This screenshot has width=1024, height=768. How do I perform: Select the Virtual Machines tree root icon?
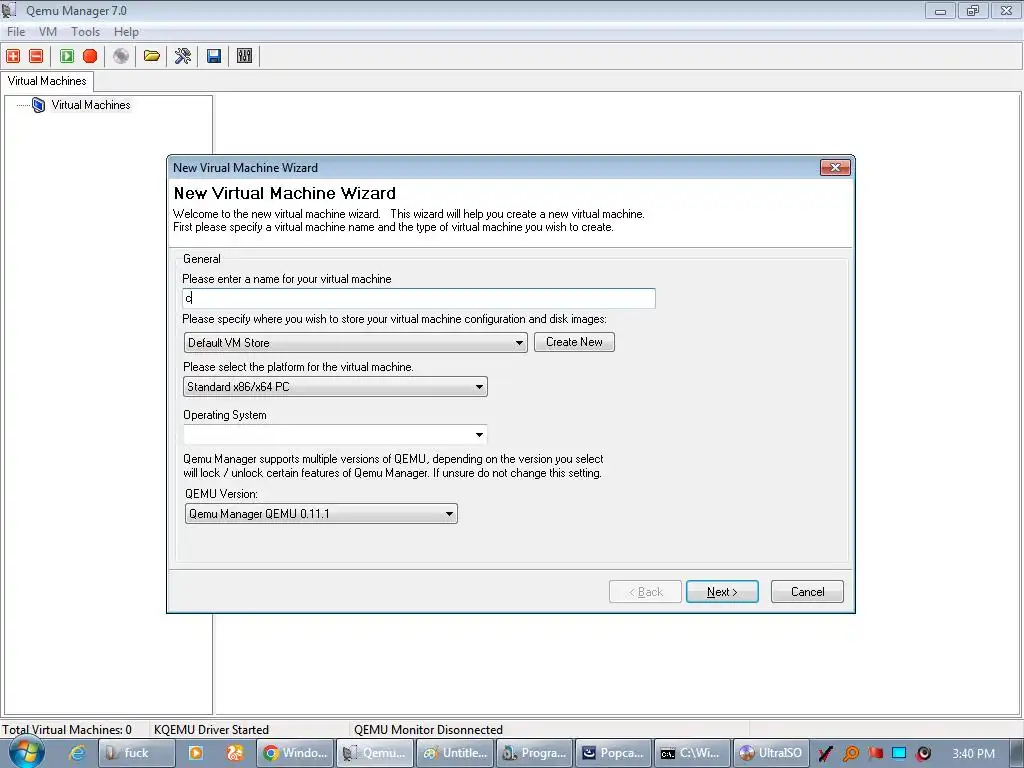coord(39,105)
